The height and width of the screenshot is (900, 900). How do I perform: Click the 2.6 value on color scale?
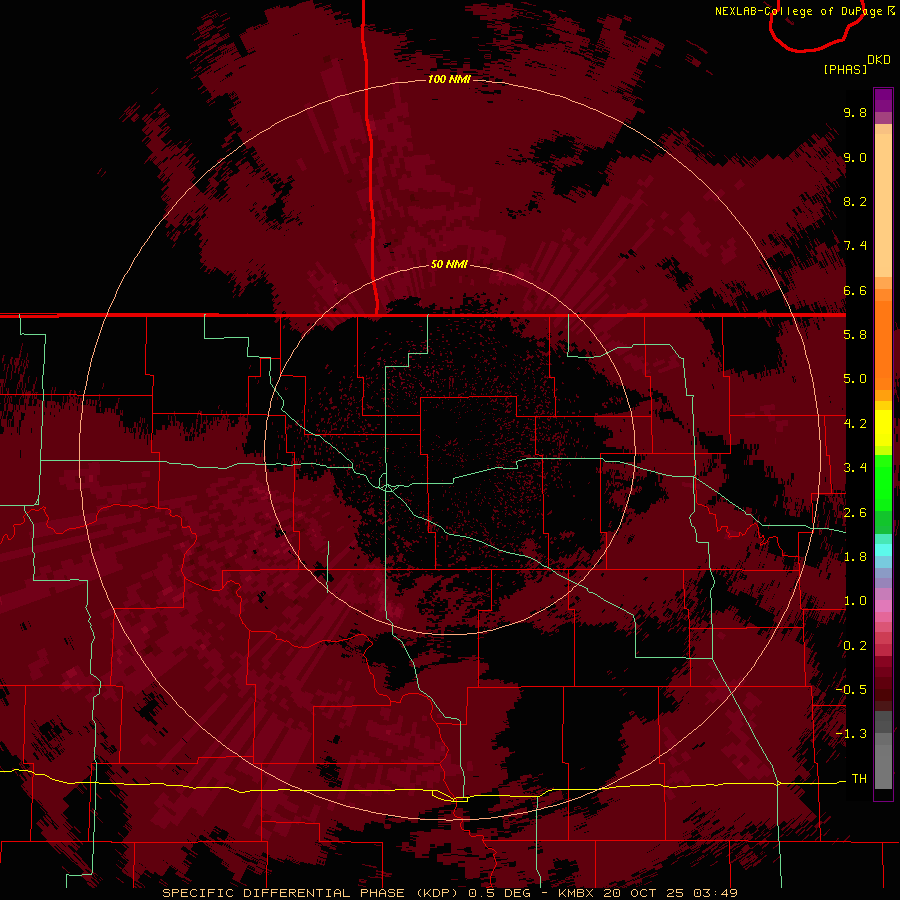[x=855, y=513]
